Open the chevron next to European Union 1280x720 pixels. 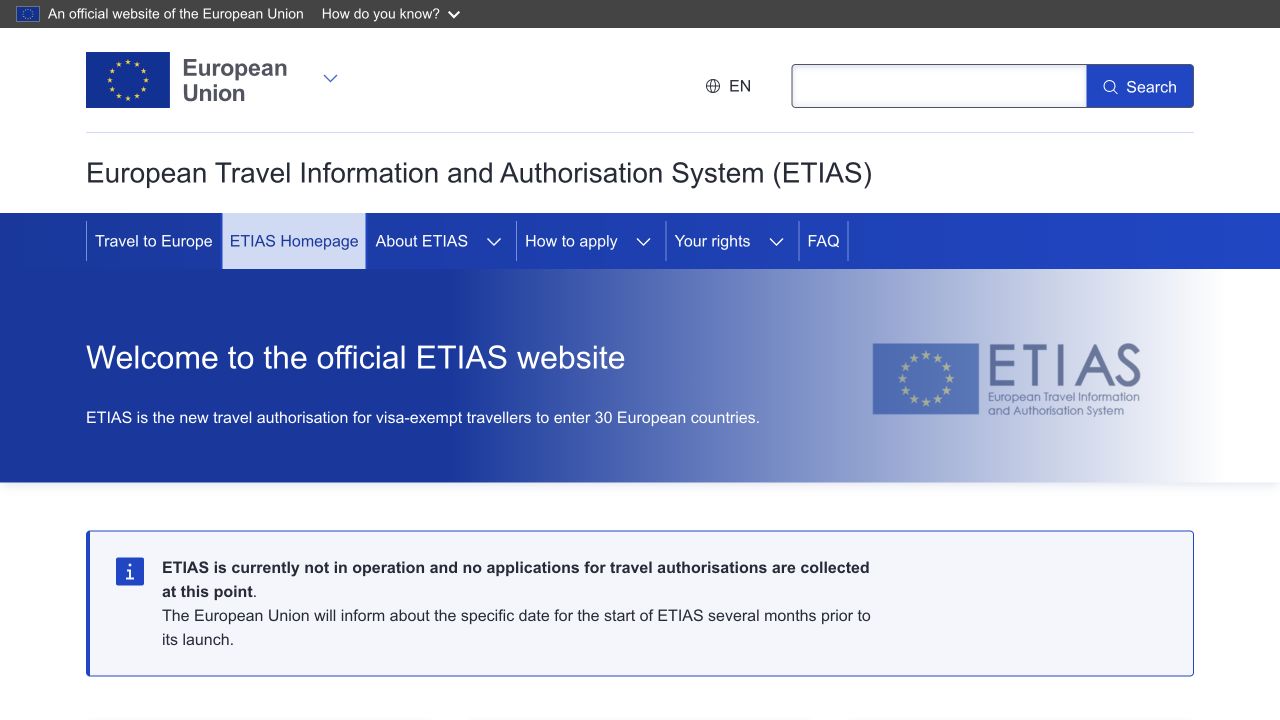(330, 78)
